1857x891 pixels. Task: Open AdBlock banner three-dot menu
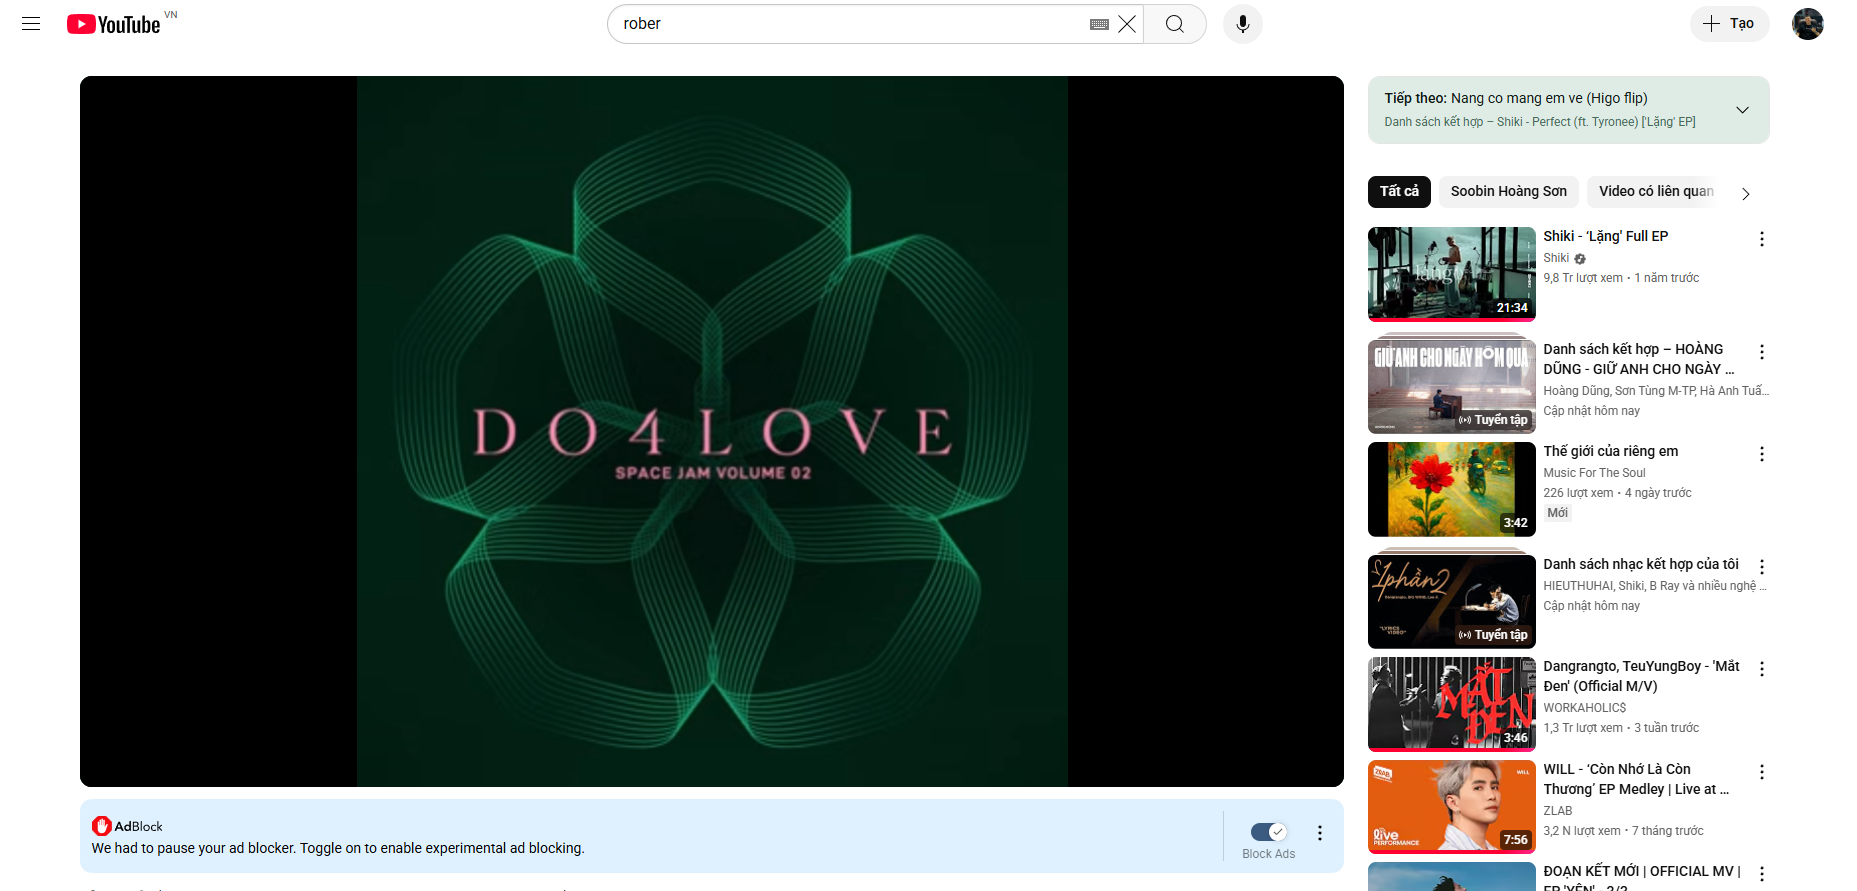[x=1320, y=833]
